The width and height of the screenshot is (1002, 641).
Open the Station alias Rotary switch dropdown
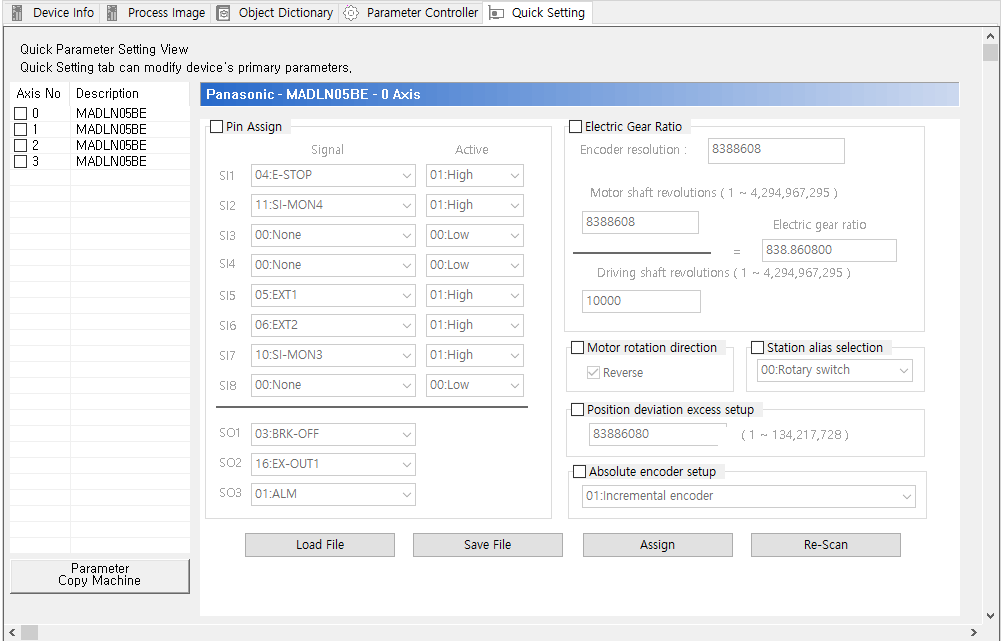835,370
